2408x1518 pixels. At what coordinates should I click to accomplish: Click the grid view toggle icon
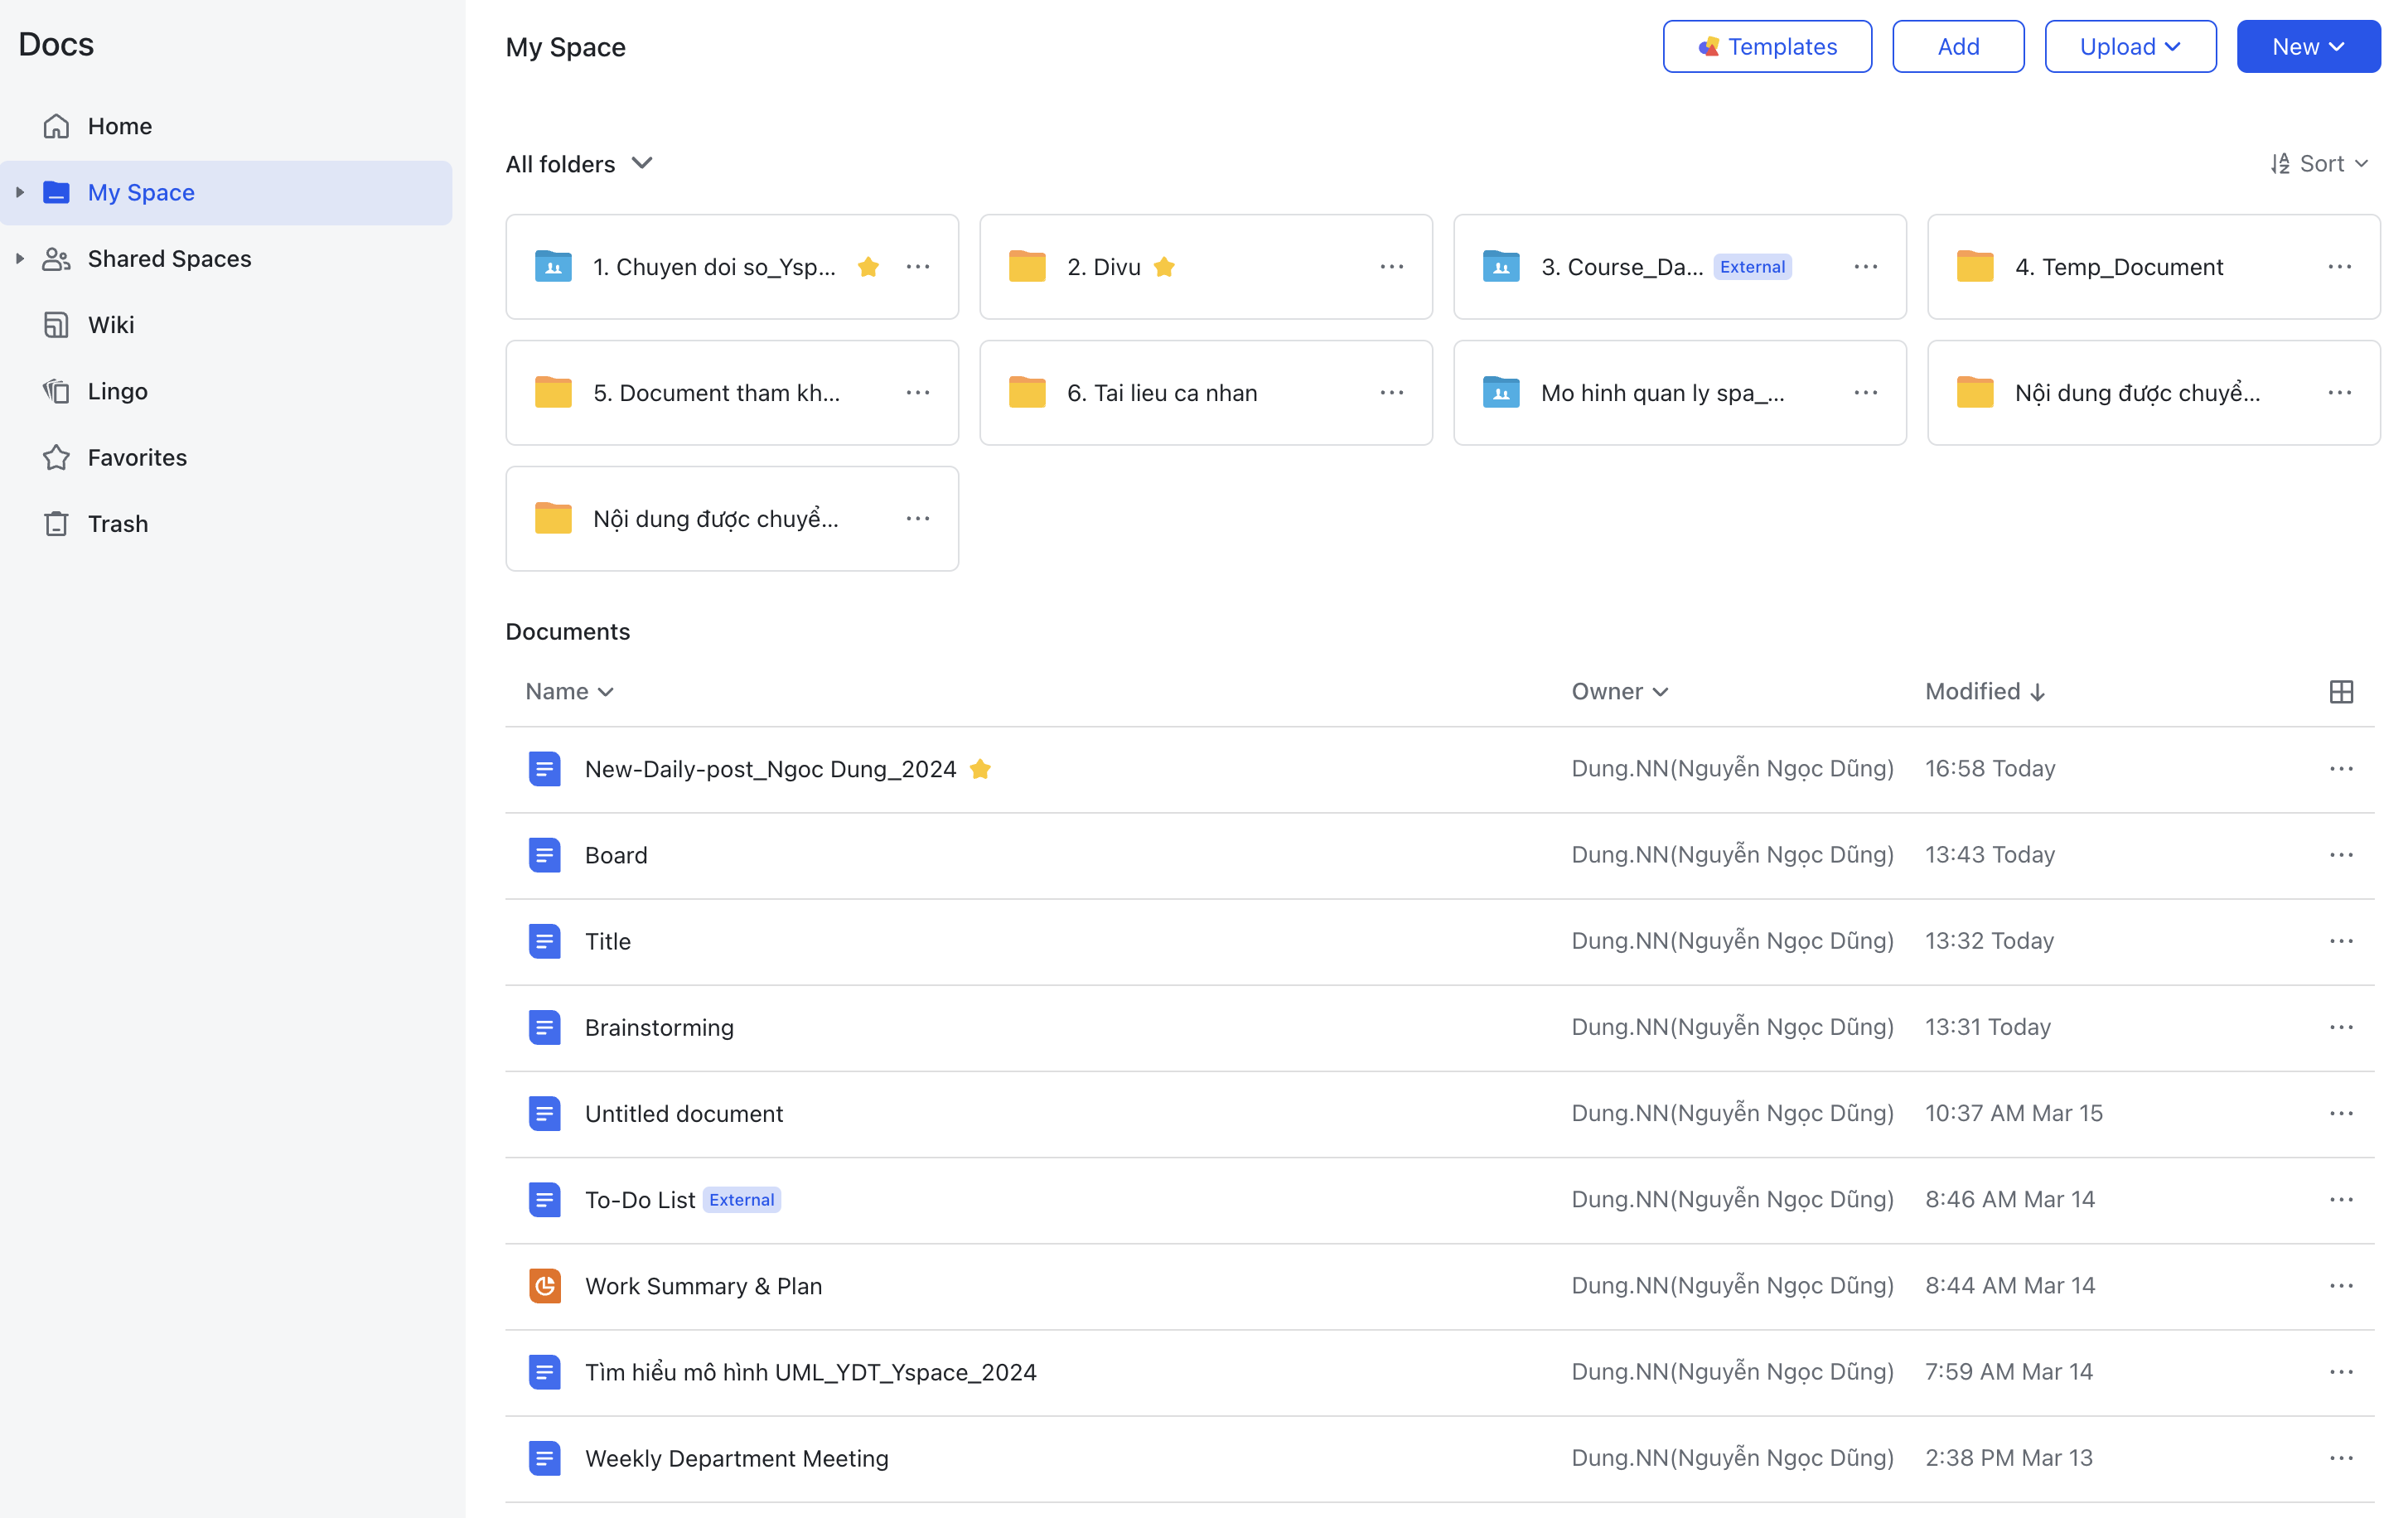pos(2342,691)
